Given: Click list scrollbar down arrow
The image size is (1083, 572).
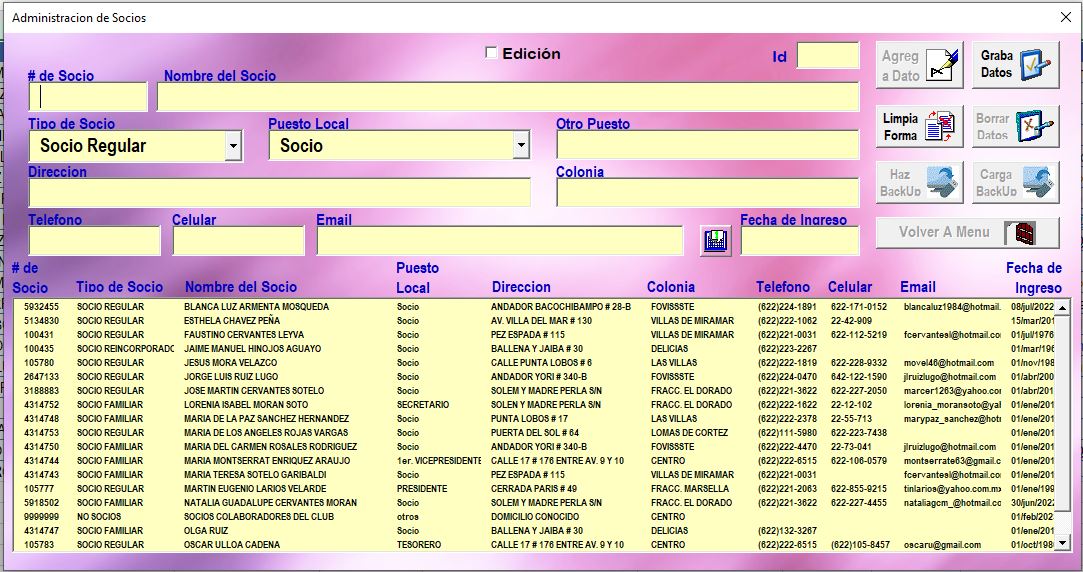Looking at the screenshot, I should [1062, 542].
